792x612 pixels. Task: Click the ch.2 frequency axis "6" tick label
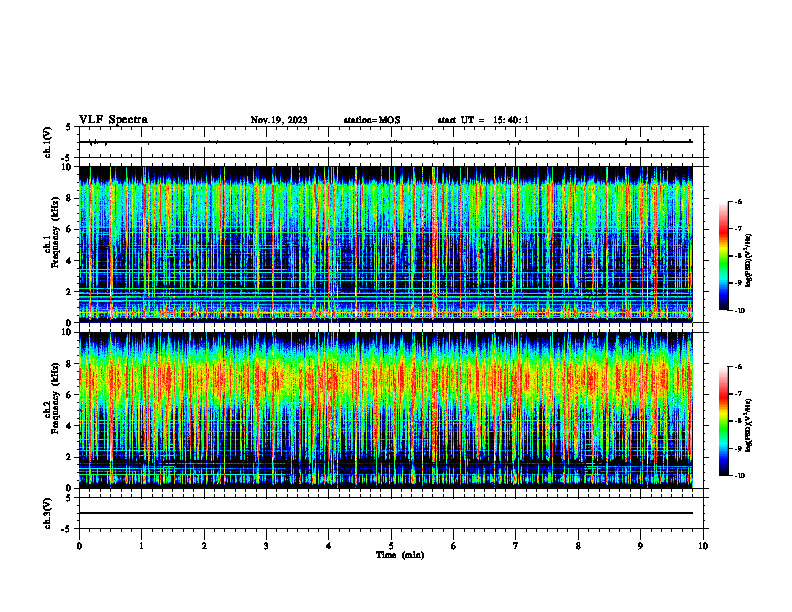click(70, 395)
